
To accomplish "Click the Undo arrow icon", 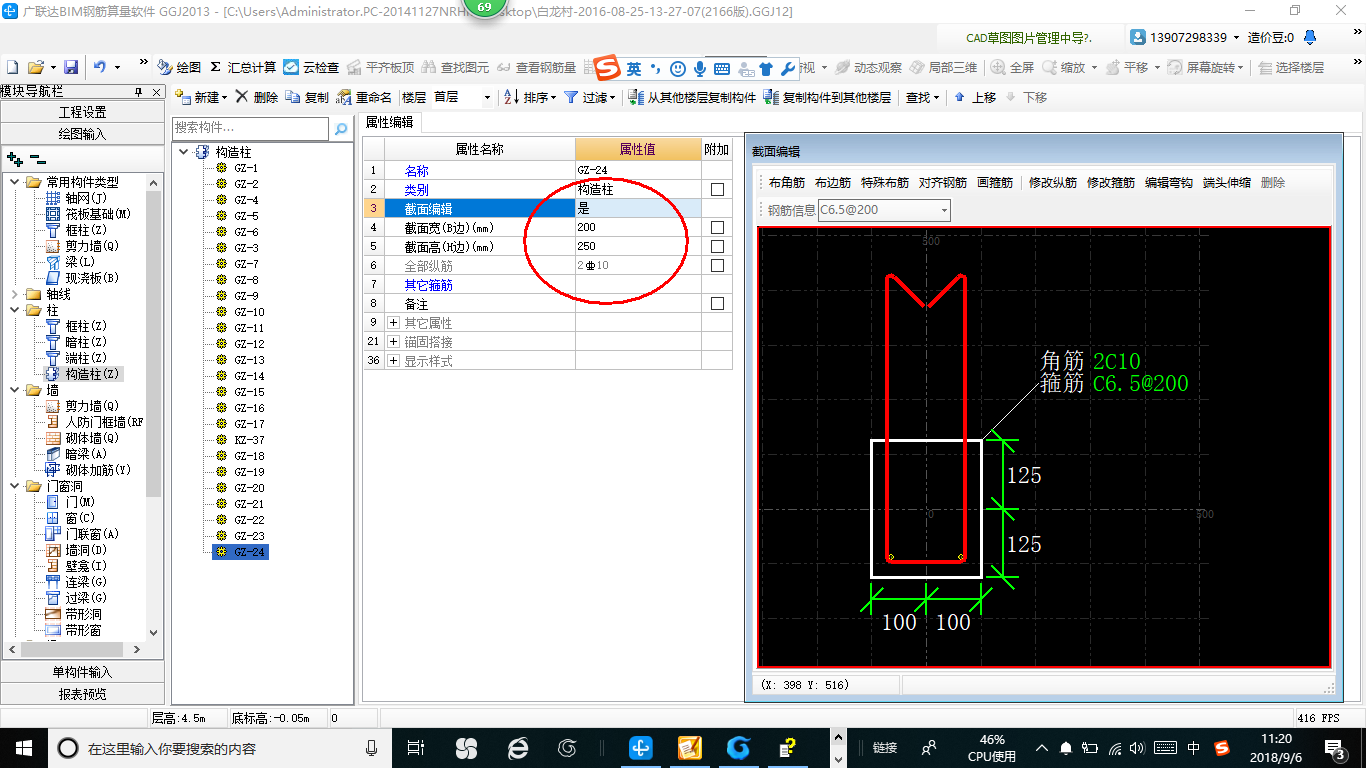I will tap(100, 67).
